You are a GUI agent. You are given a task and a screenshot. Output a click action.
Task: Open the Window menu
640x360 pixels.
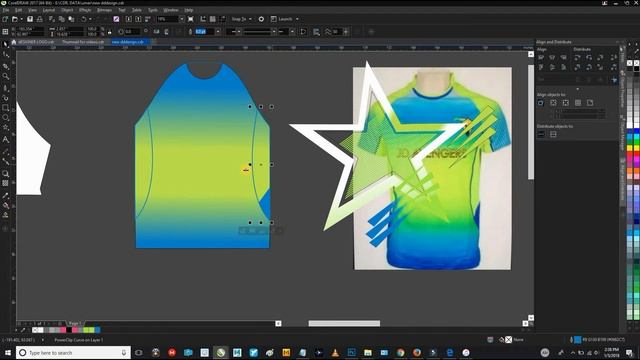(x=171, y=10)
